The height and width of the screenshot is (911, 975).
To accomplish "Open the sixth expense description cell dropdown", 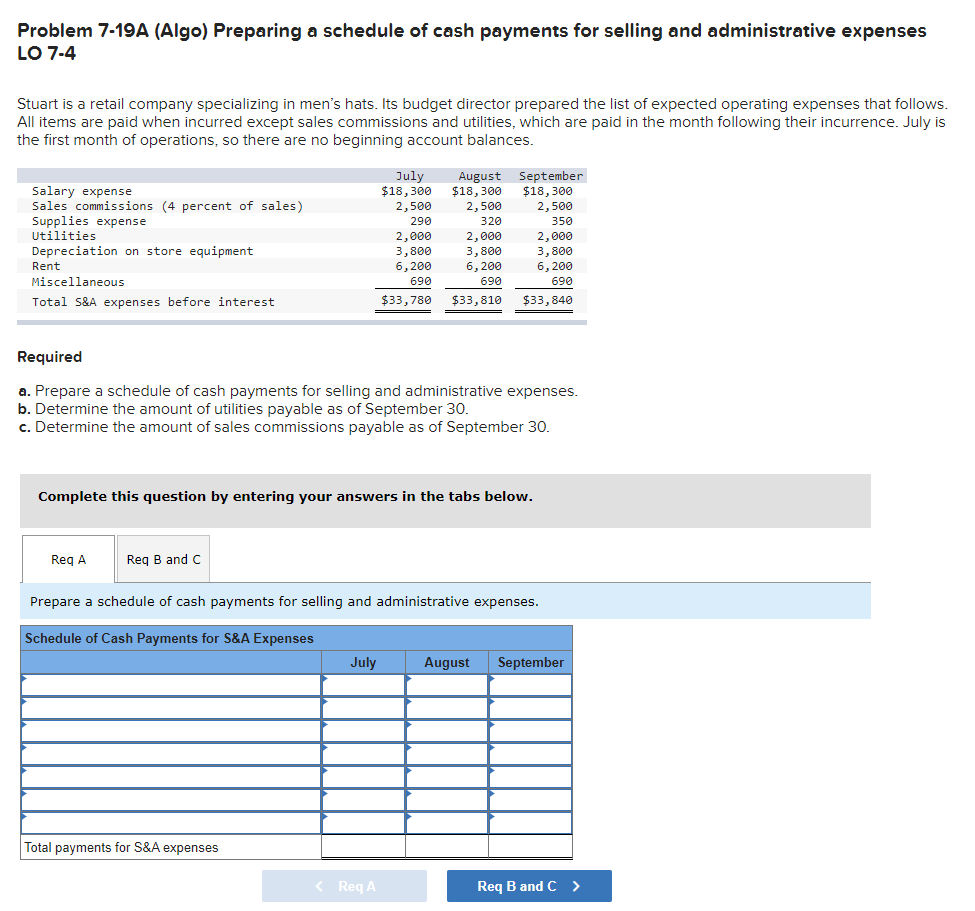I will (170, 799).
